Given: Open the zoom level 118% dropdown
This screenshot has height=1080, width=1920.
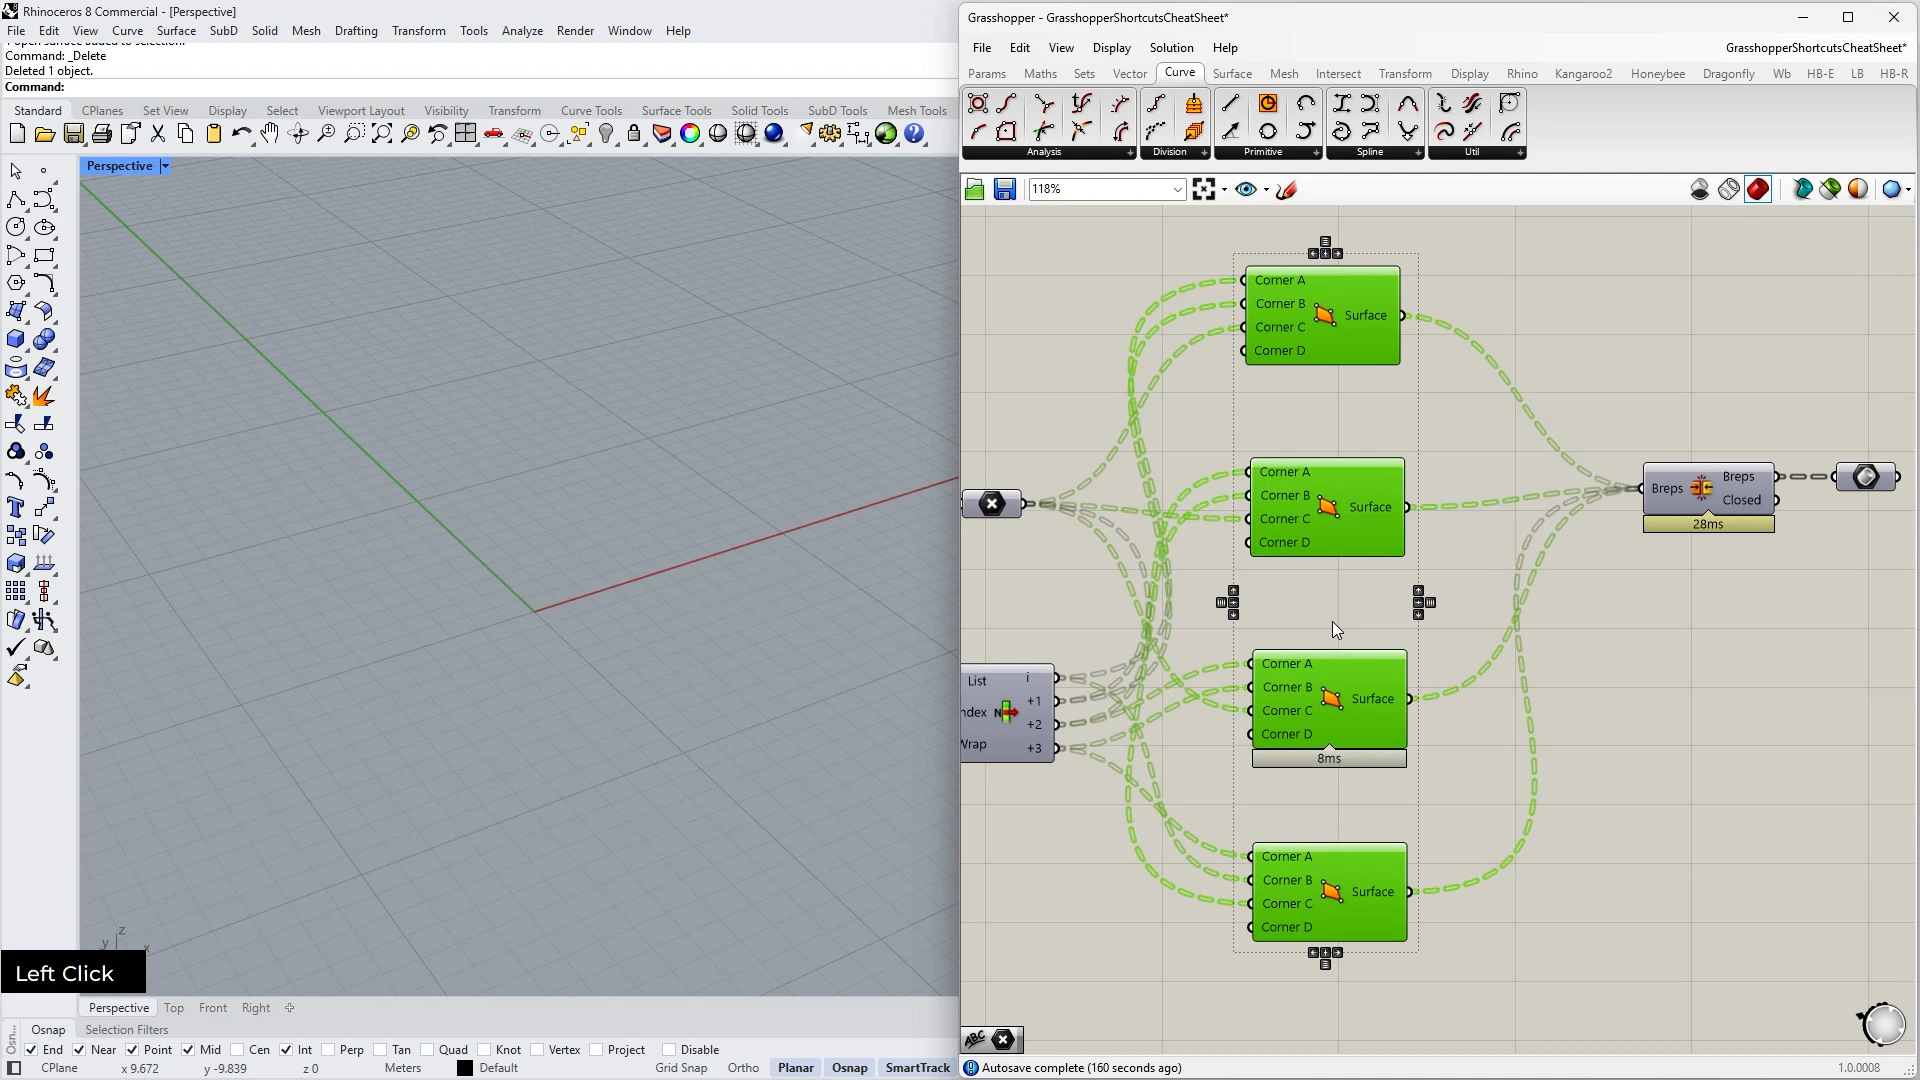Looking at the screenshot, I should [x=1177, y=190].
